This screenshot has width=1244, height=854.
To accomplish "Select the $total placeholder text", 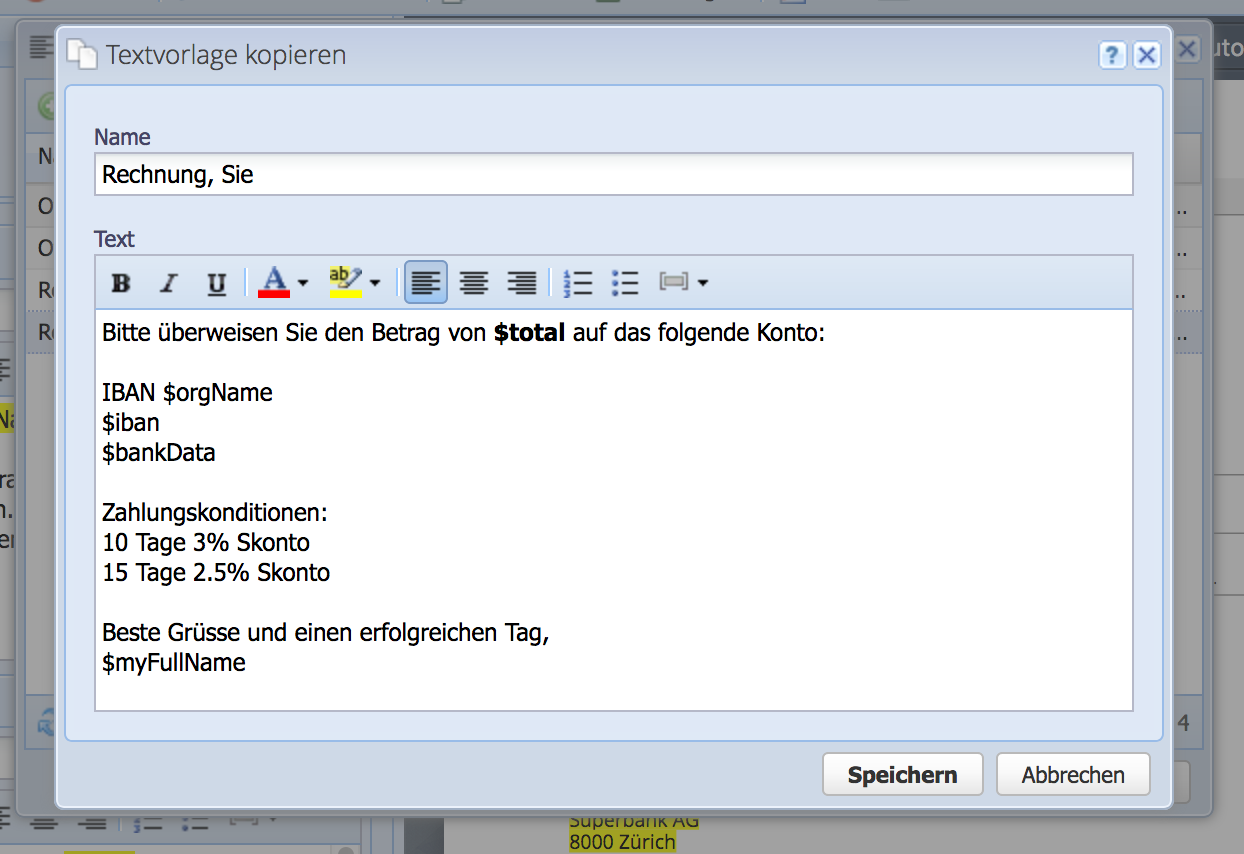I will pyautogui.click(x=528, y=332).
